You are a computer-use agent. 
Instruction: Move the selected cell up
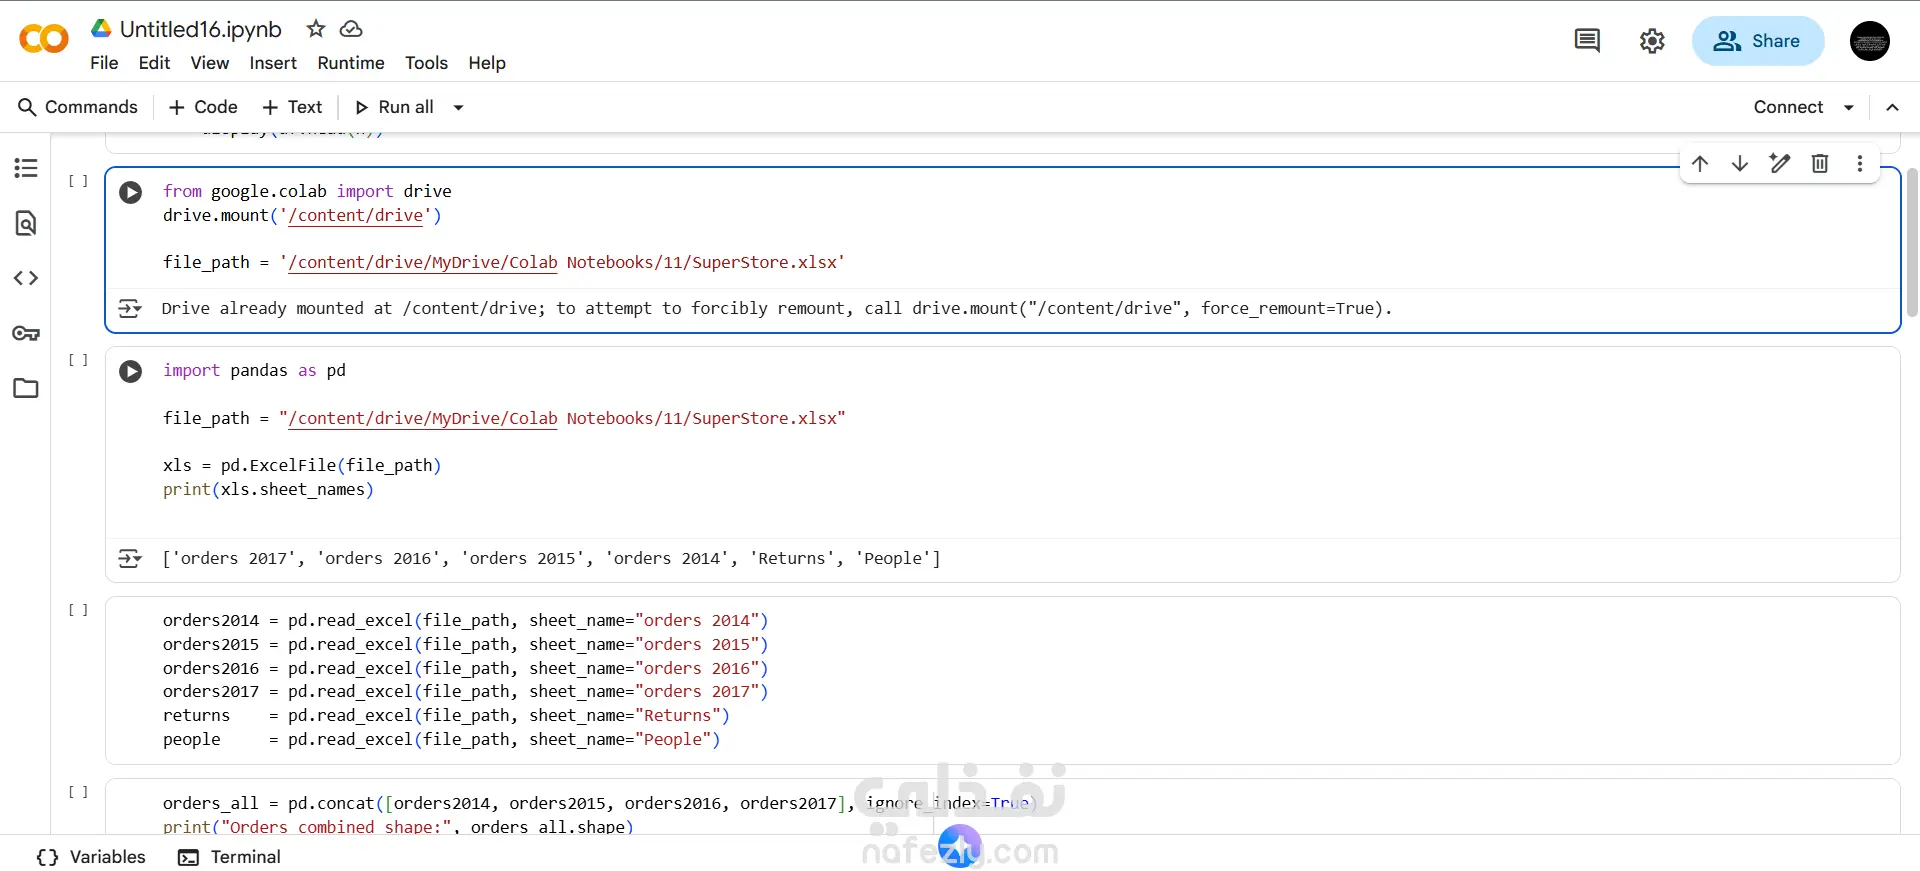tap(1700, 164)
